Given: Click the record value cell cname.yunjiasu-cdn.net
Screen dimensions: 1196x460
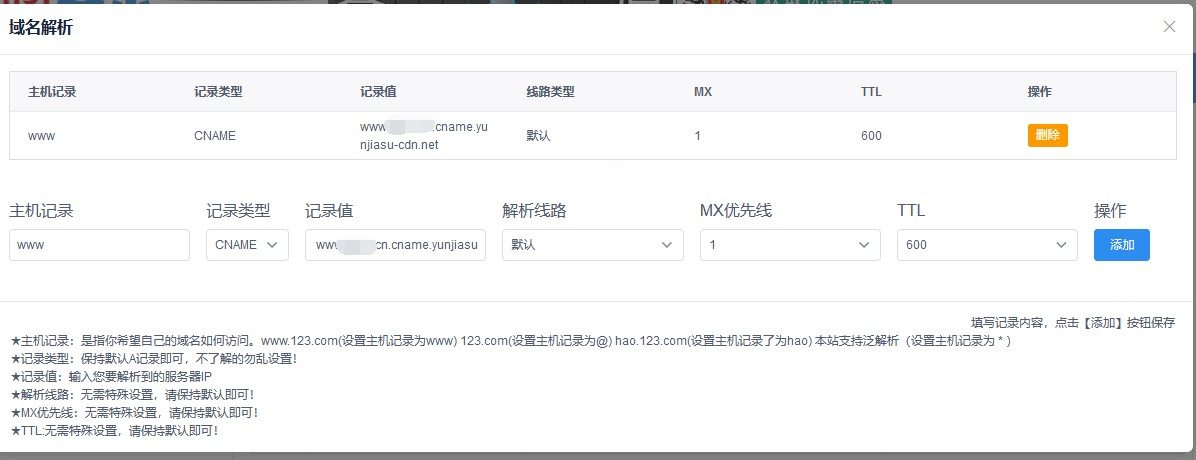Looking at the screenshot, I should 423,136.
